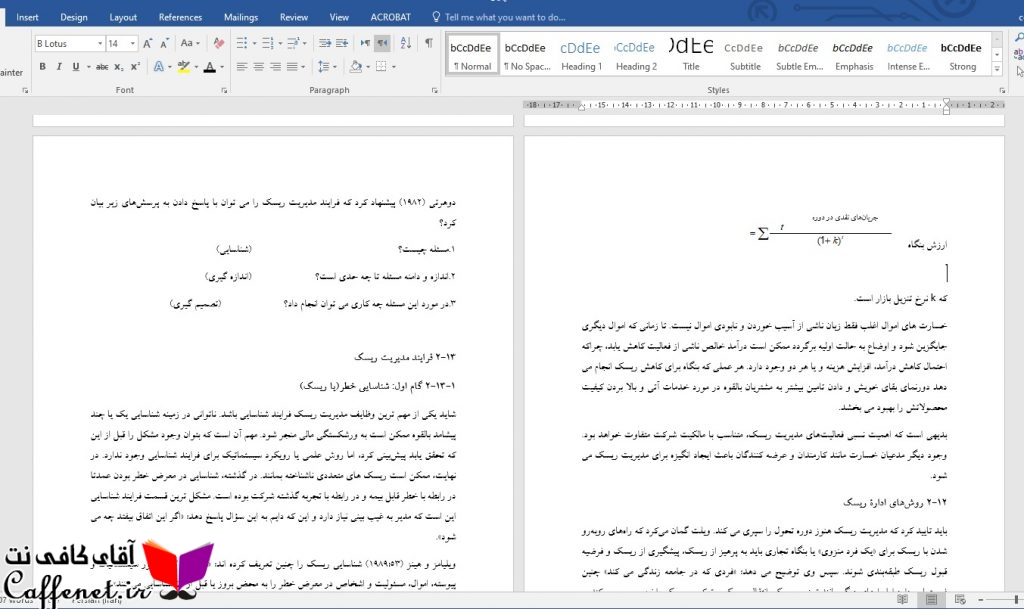Switch to Web Layout view
Image resolution: width=1024 pixels, height=609 pixels.
tap(960, 599)
